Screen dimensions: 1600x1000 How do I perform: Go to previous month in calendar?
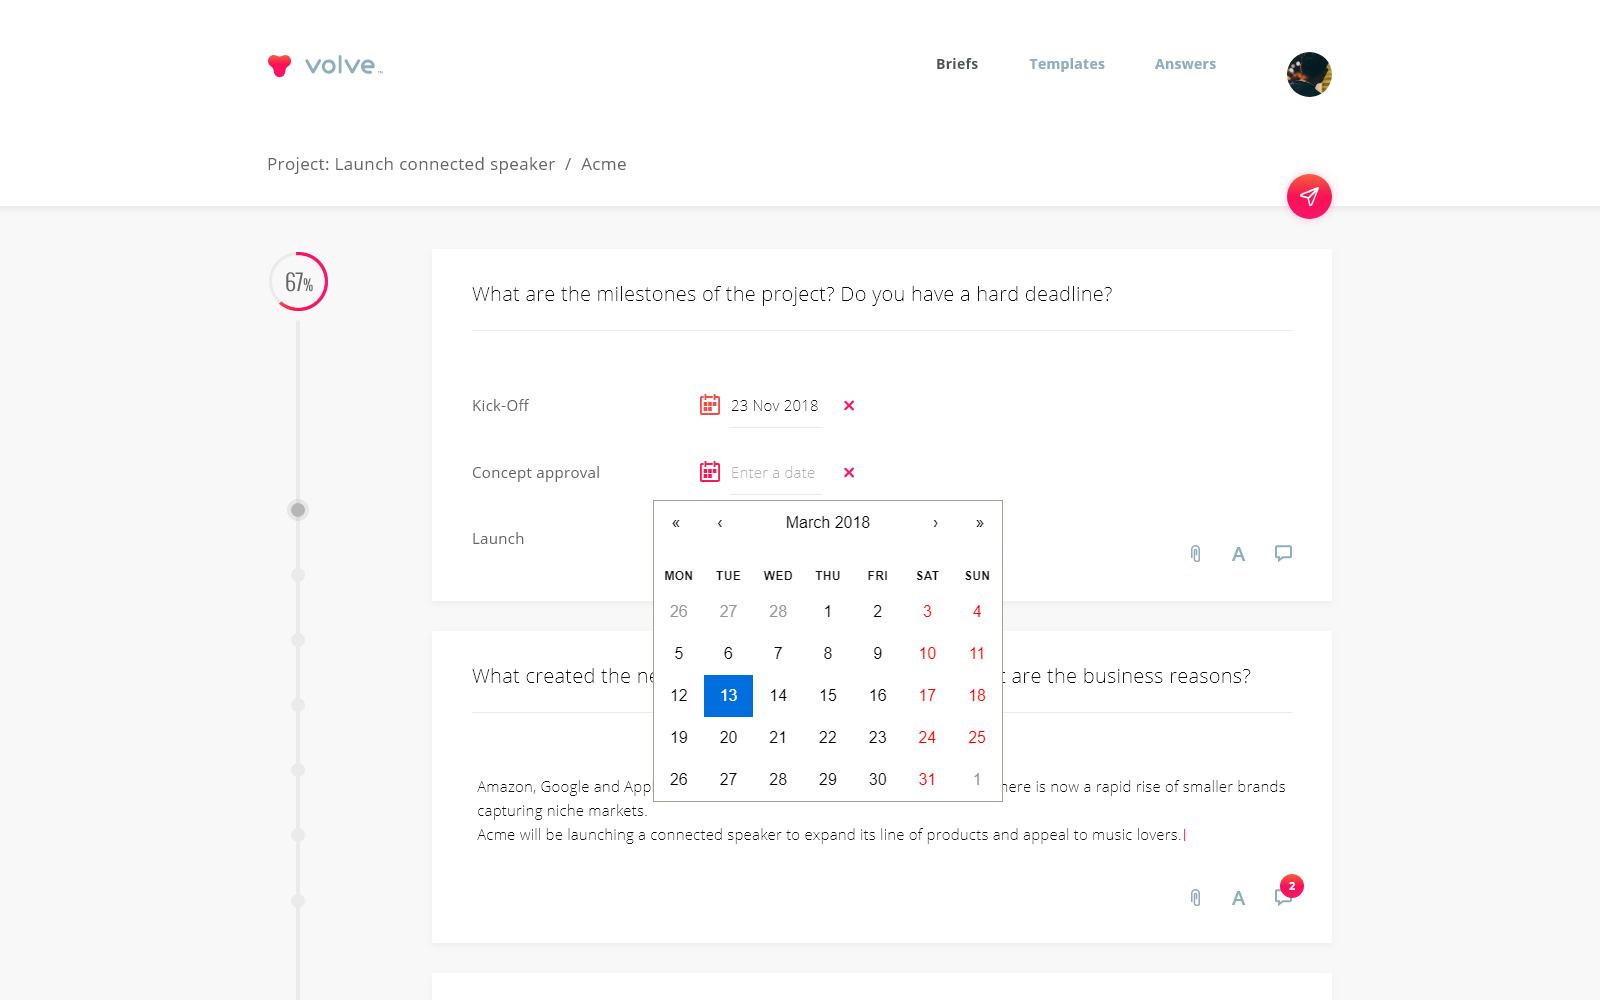coord(720,523)
